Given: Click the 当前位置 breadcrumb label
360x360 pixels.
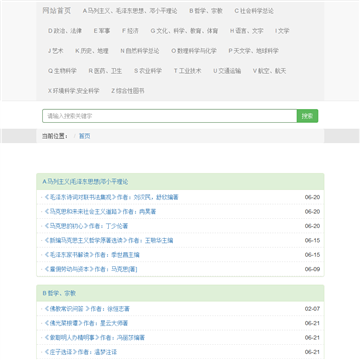Looking at the screenshot, I should tap(55, 136).
